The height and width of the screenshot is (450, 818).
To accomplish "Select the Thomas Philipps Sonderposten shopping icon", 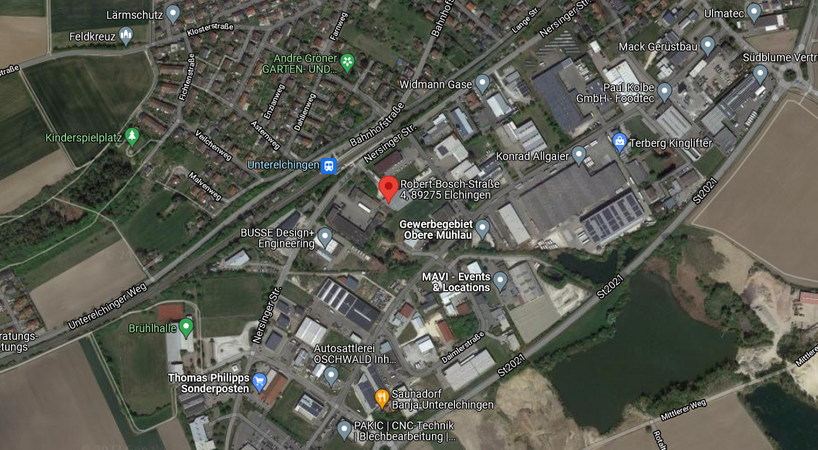I will pyautogui.click(x=259, y=383).
